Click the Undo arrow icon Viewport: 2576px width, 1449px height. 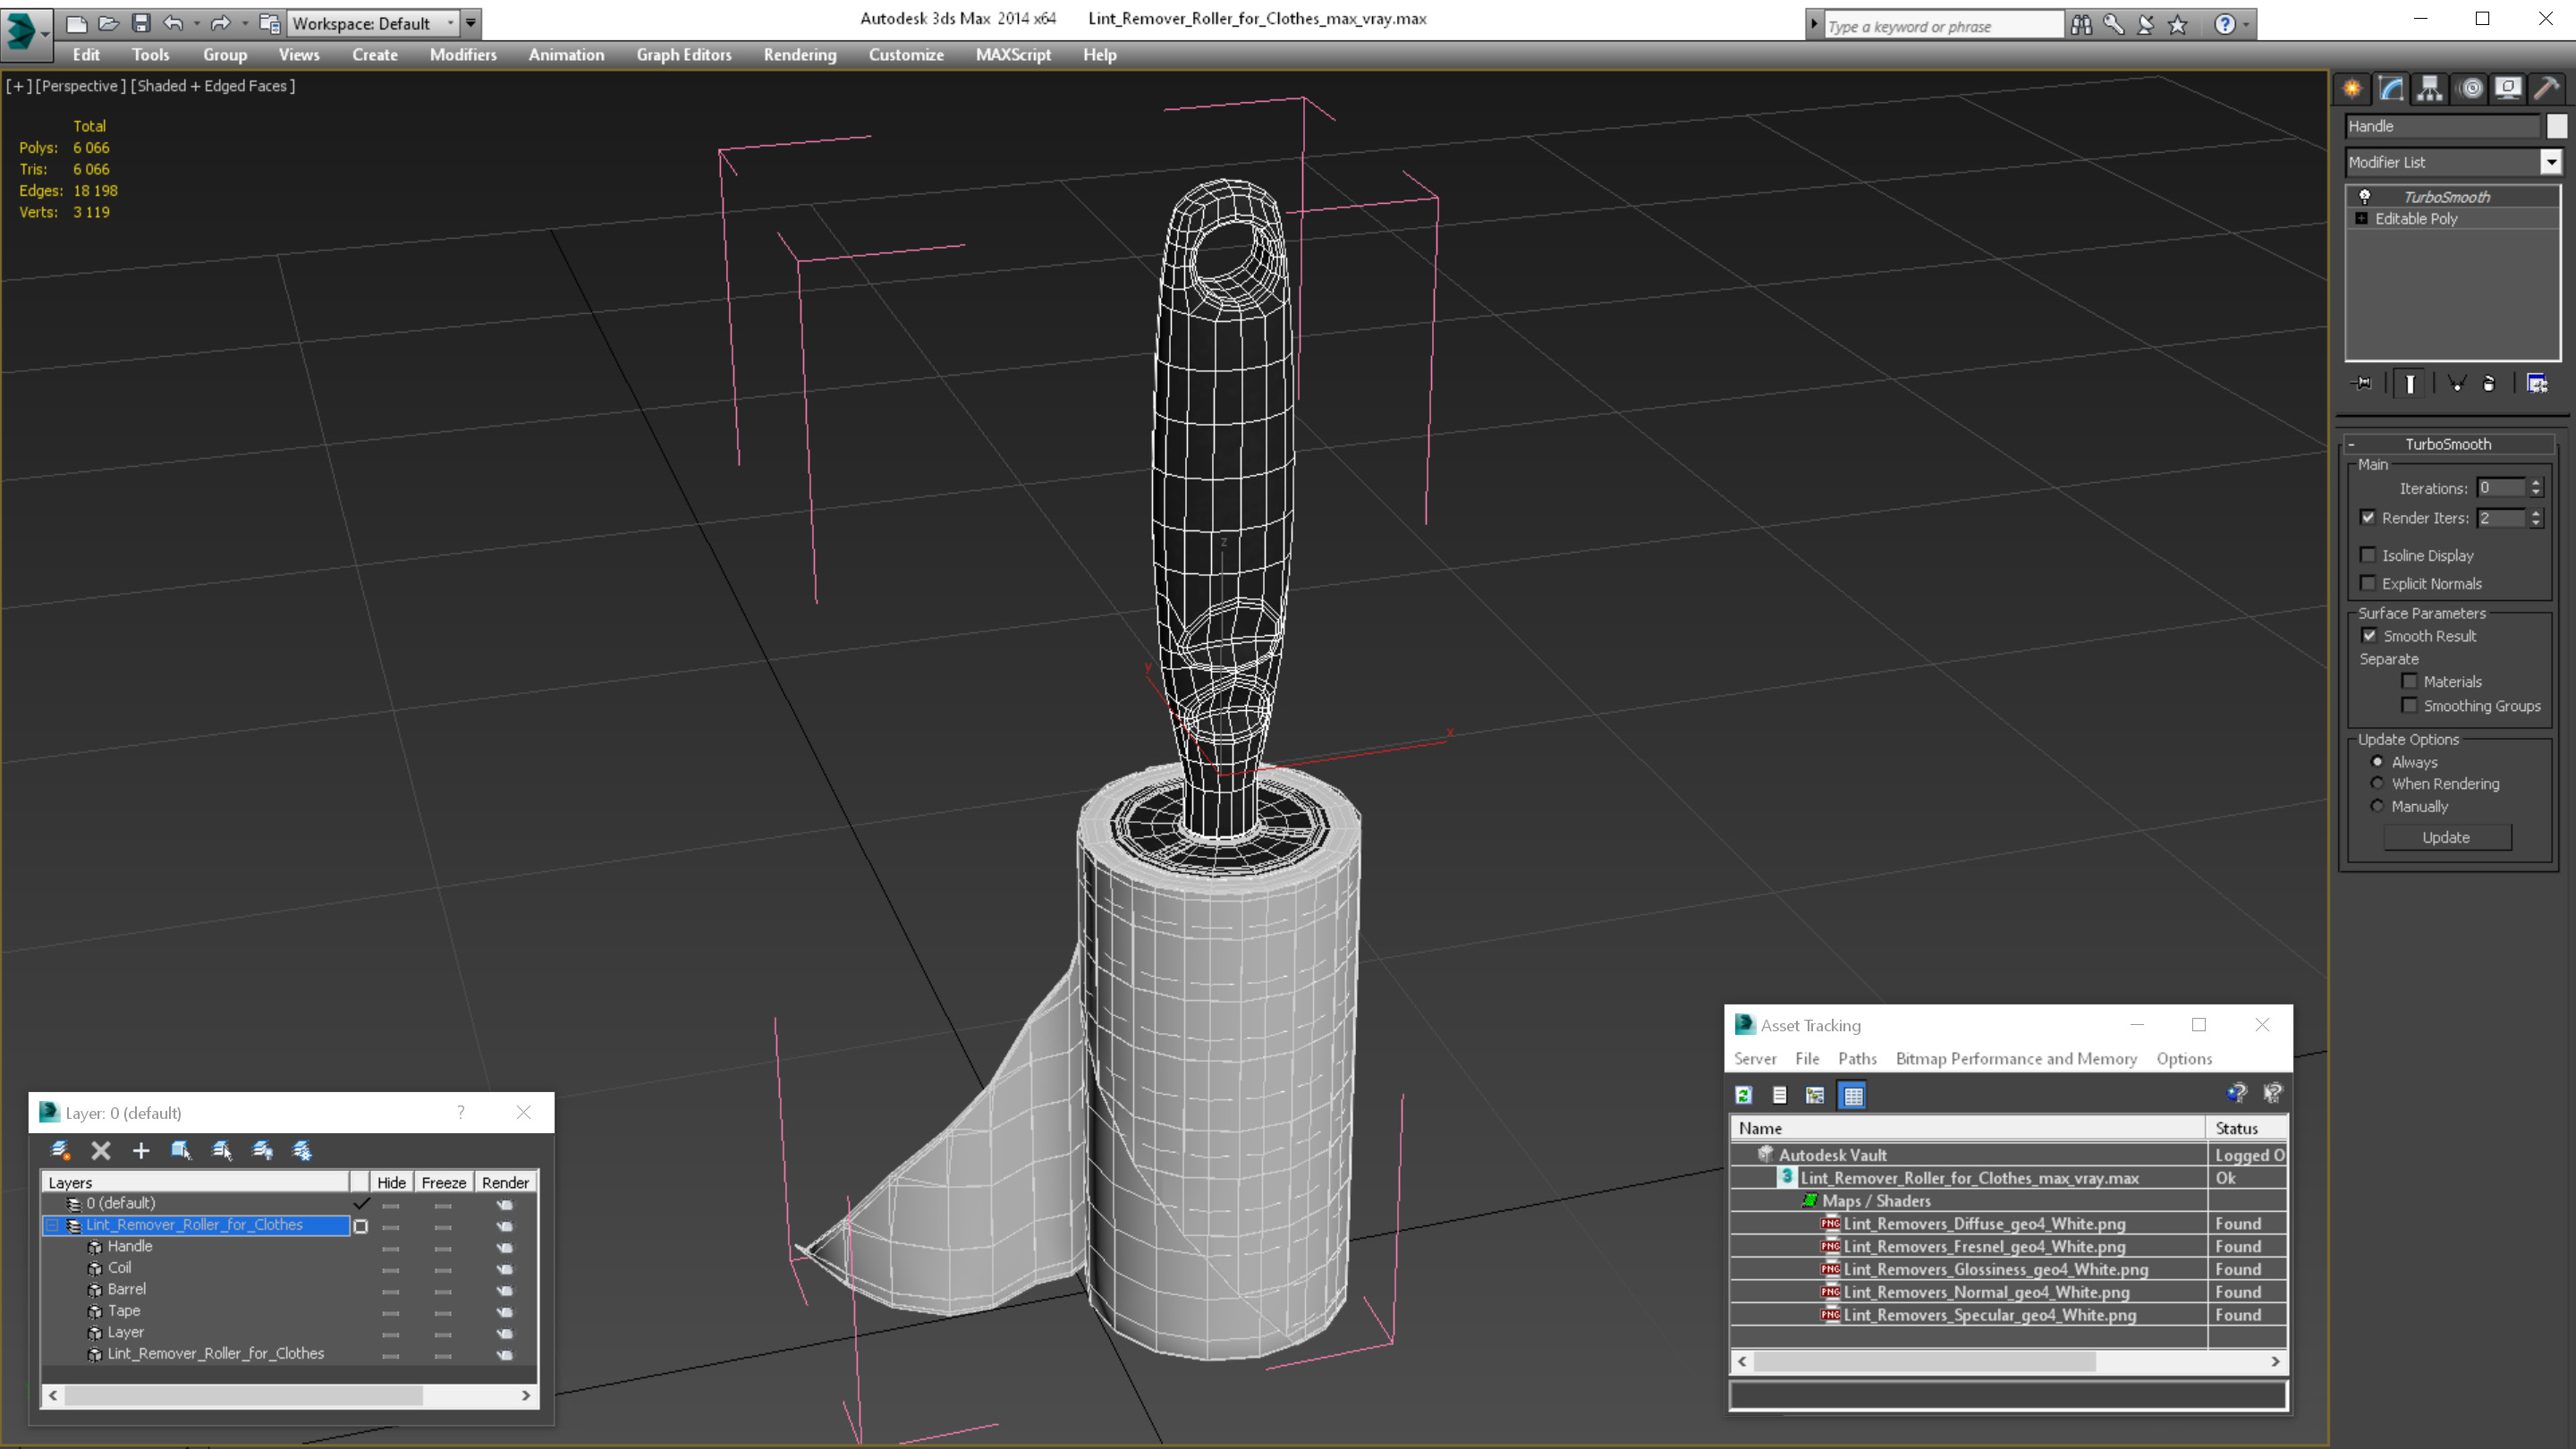(x=173, y=22)
